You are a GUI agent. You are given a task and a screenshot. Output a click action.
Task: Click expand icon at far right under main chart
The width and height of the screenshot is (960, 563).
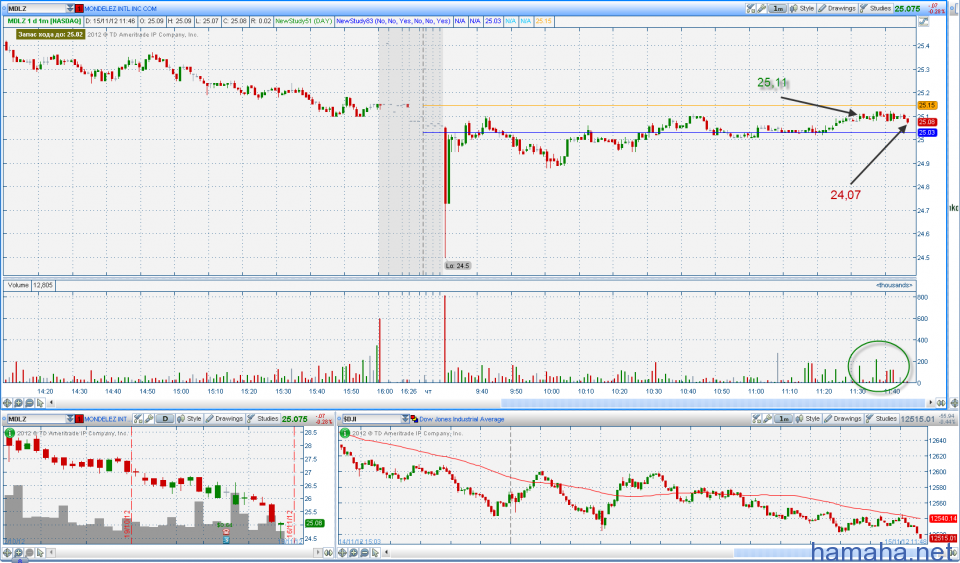pyautogui.click(x=941, y=403)
